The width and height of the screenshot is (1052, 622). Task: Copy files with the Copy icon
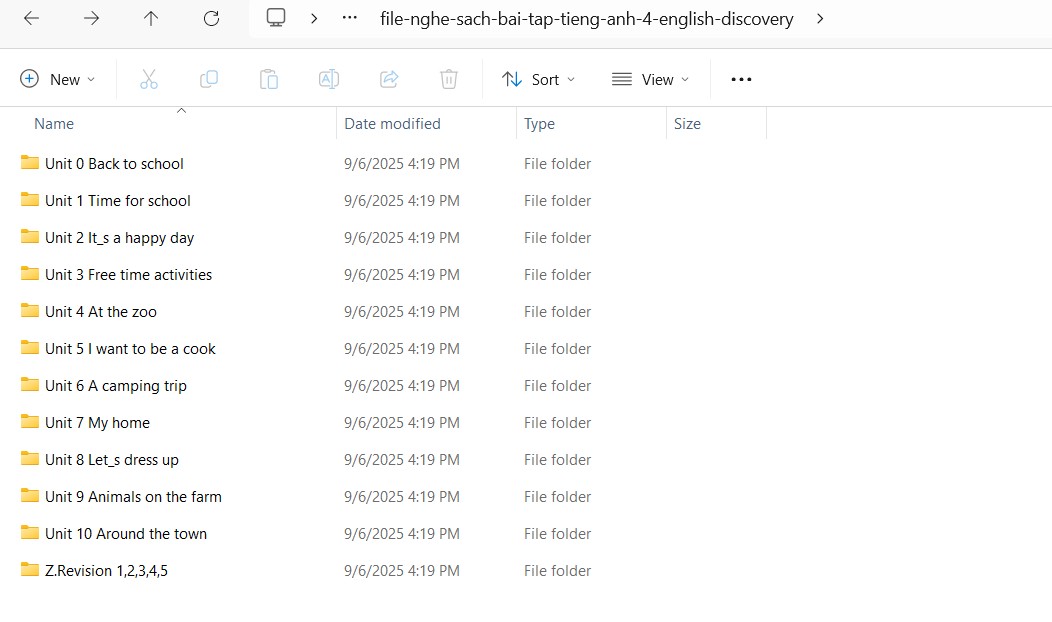[x=209, y=79]
